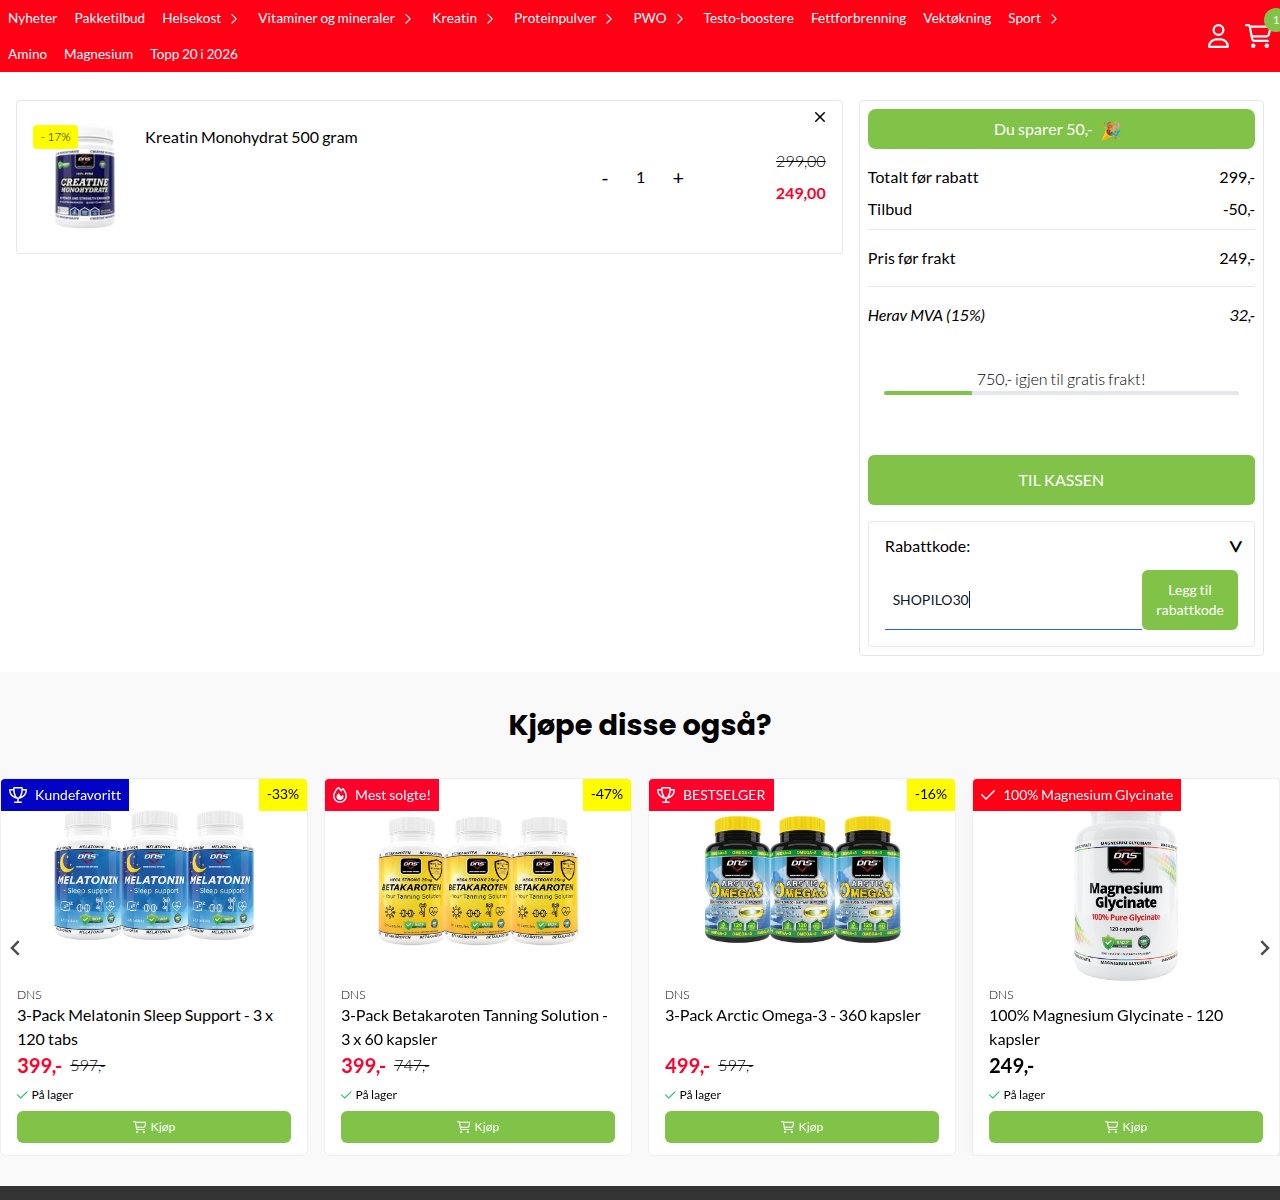Click the Kundefavoritt trophy icon

click(18, 795)
